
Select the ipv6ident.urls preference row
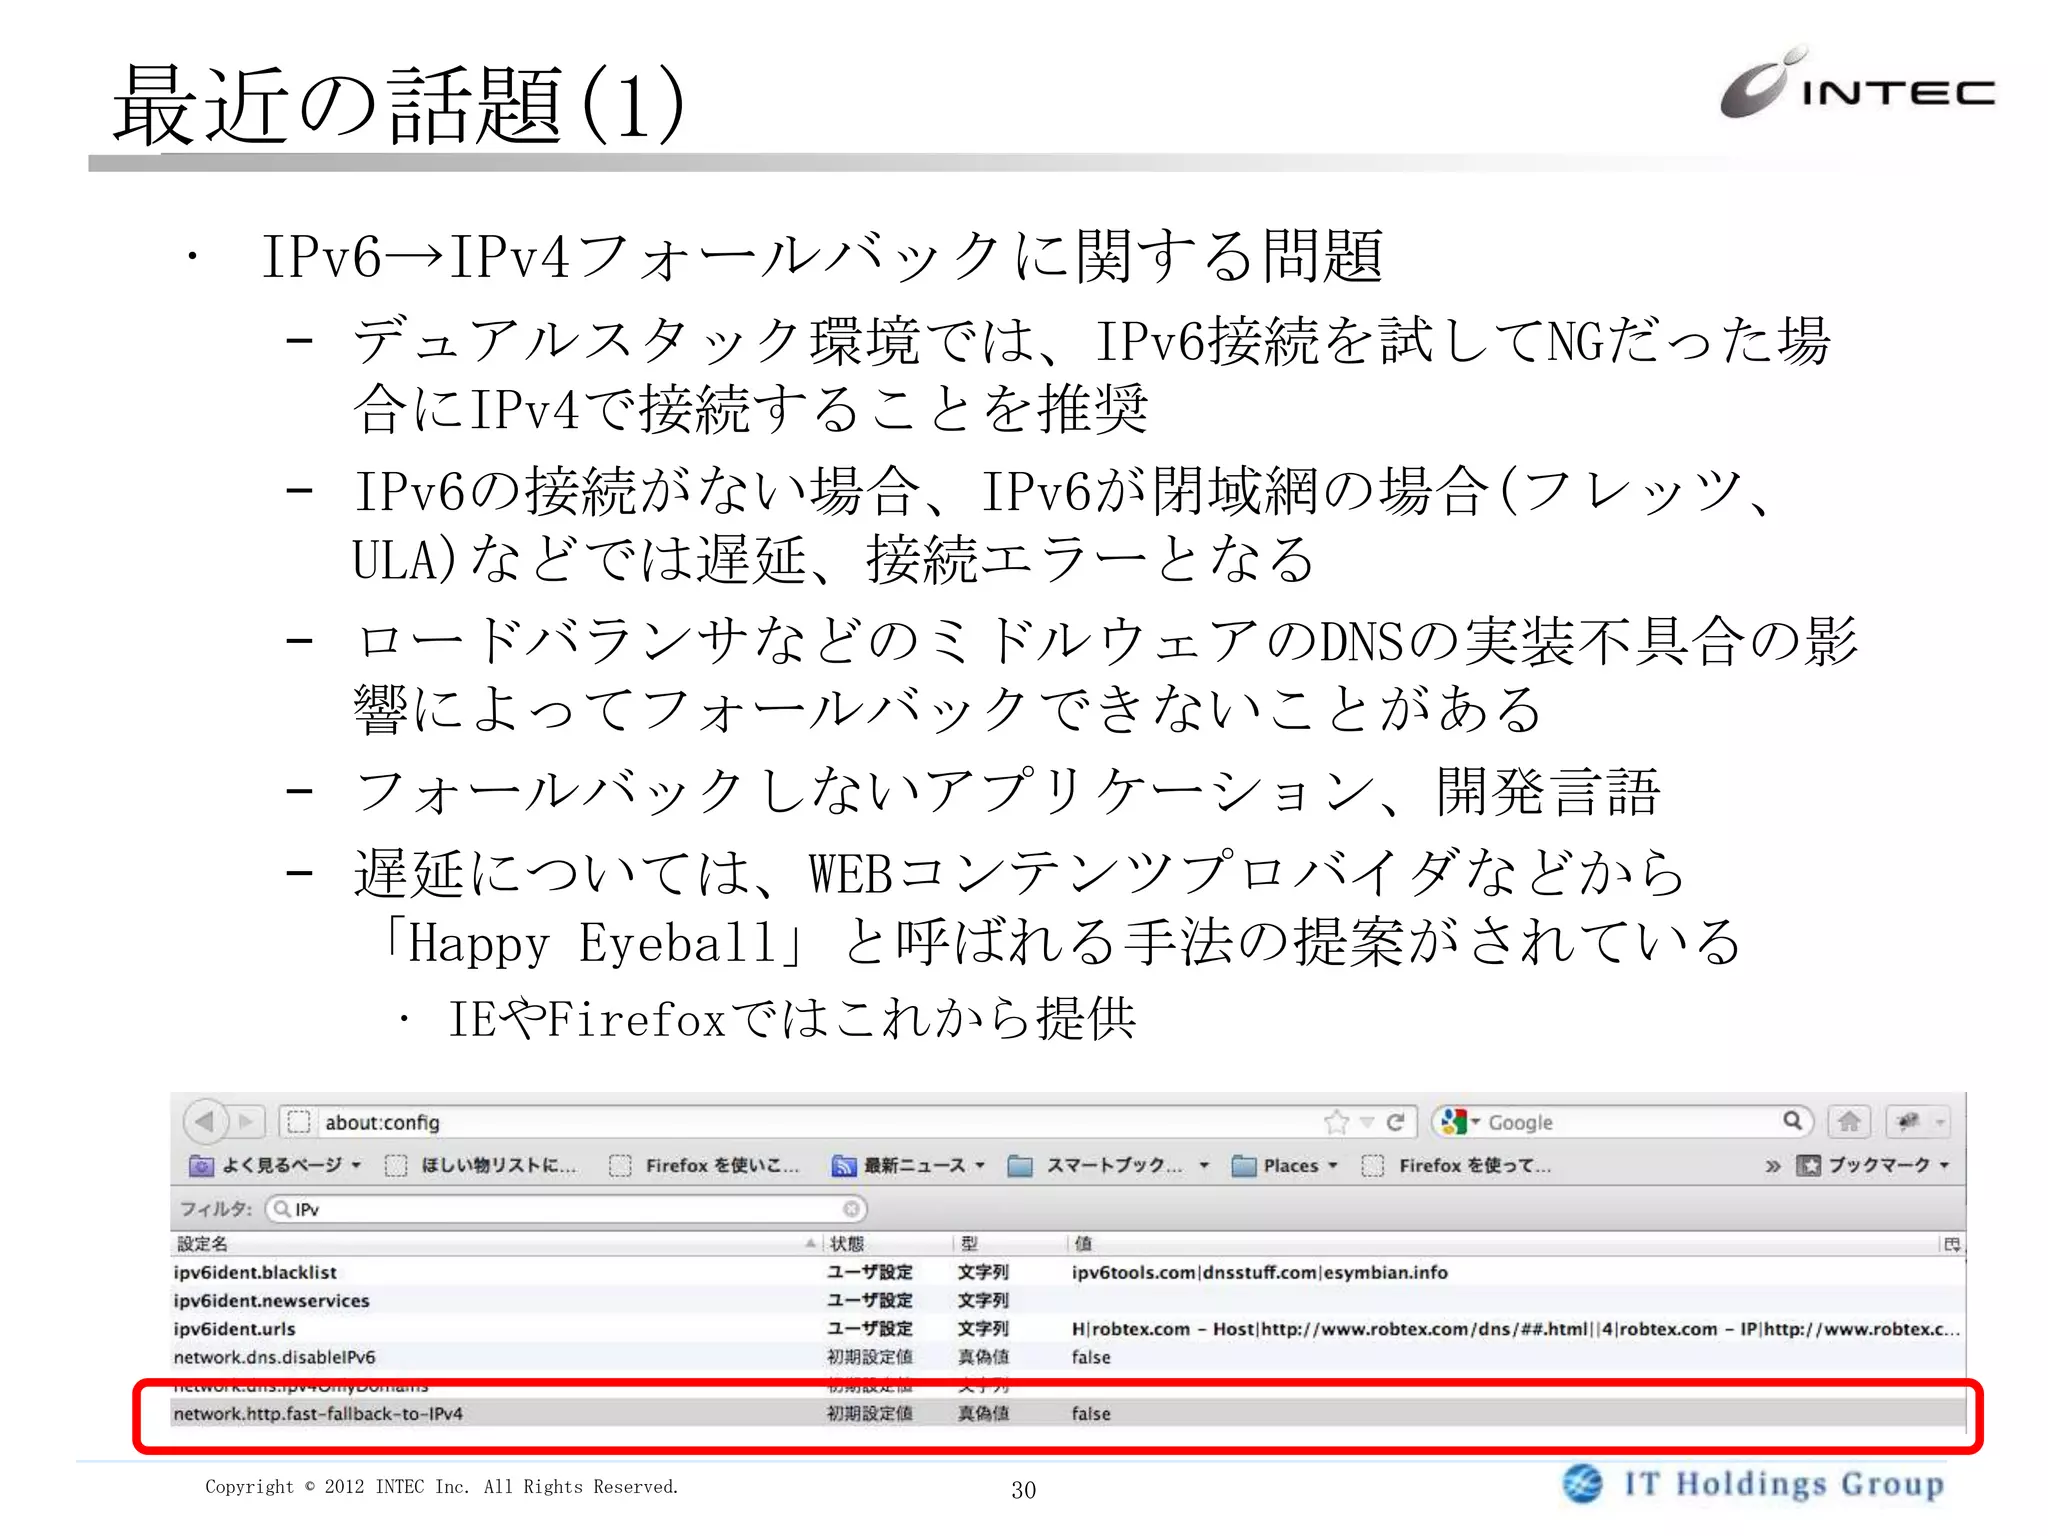(x=1067, y=1329)
